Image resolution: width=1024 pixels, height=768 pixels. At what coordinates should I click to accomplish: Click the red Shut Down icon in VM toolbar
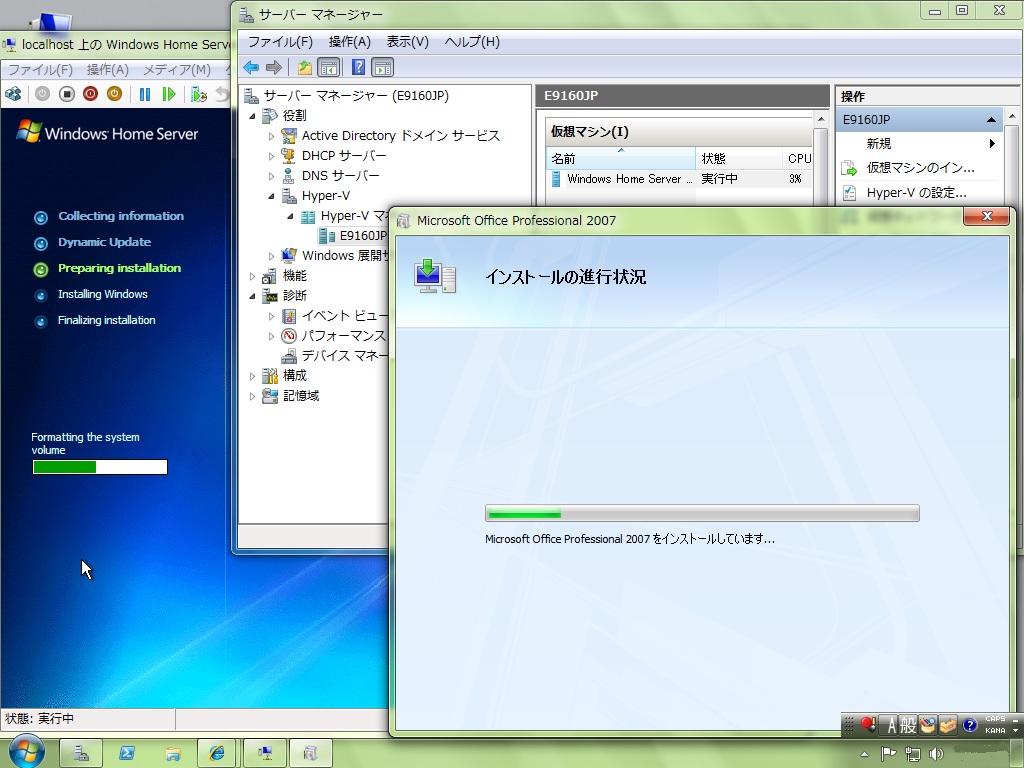point(90,94)
